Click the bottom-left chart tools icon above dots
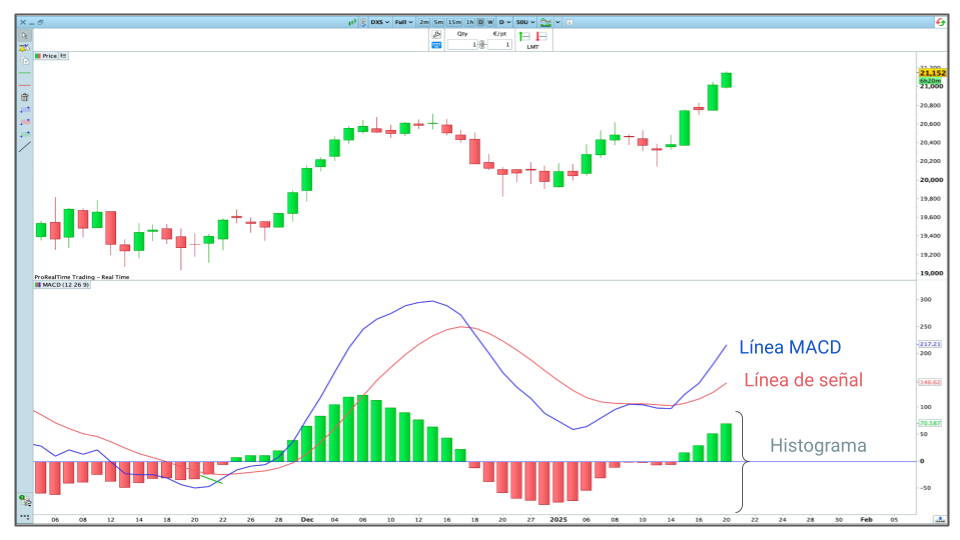Image resolution: width=960 pixels, height=540 pixels. point(24,501)
